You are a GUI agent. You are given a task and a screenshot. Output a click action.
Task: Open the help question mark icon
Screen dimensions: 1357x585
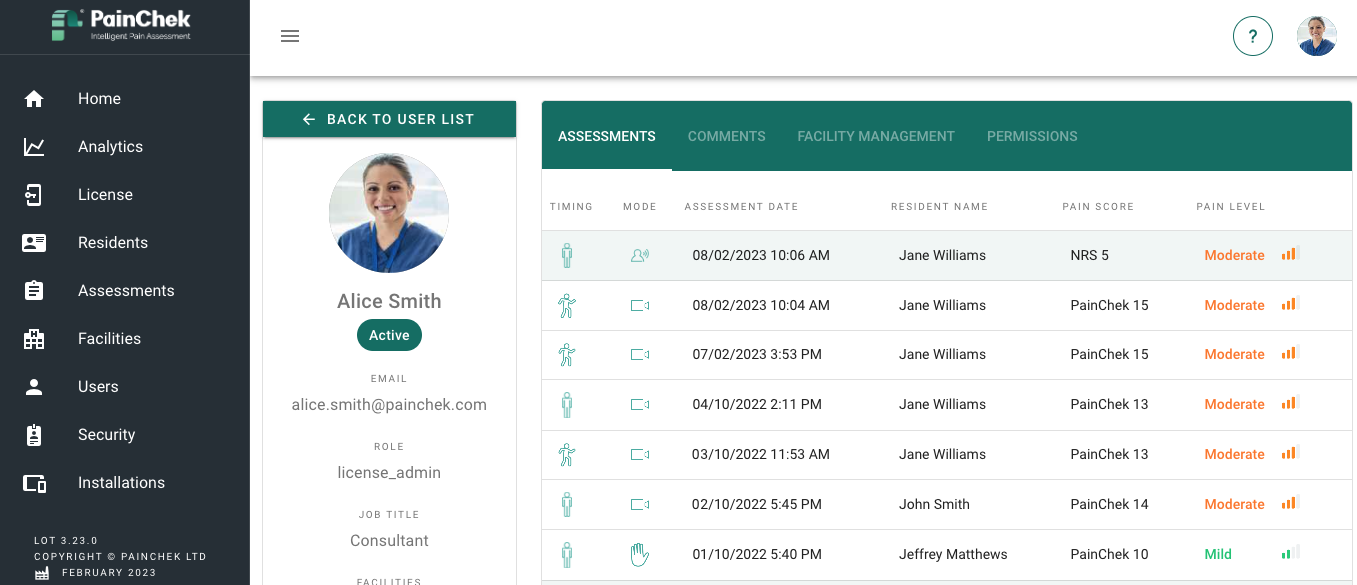pyautogui.click(x=1253, y=36)
